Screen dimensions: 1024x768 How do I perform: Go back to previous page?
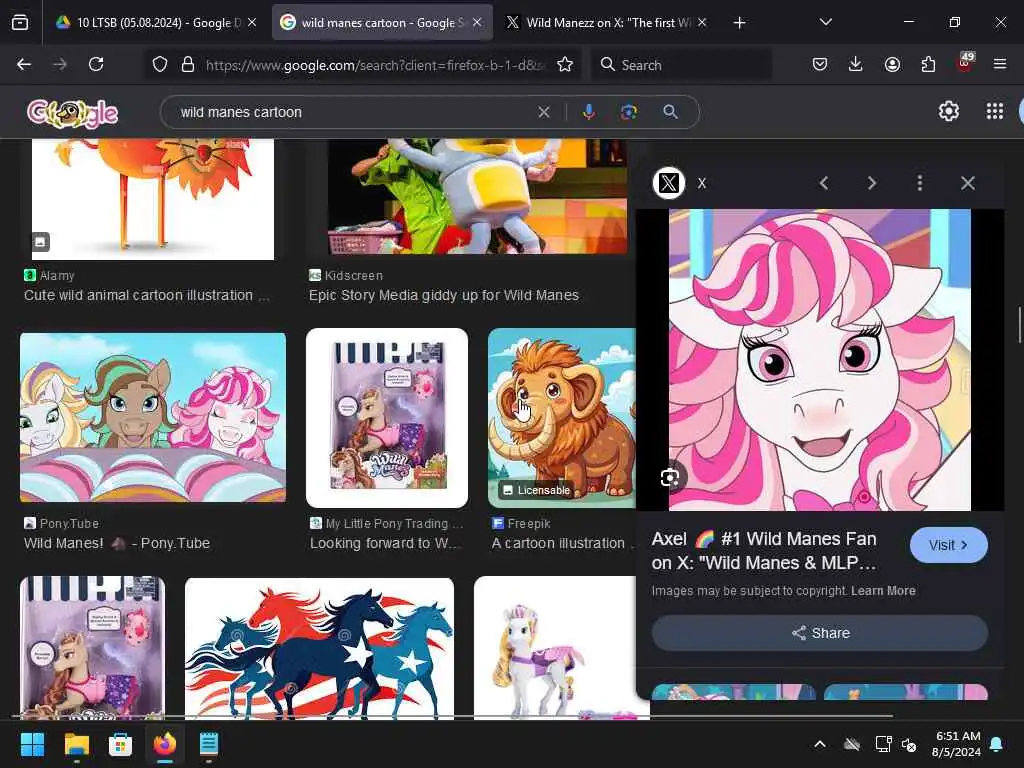pyautogui.click(x=24, y=64)
